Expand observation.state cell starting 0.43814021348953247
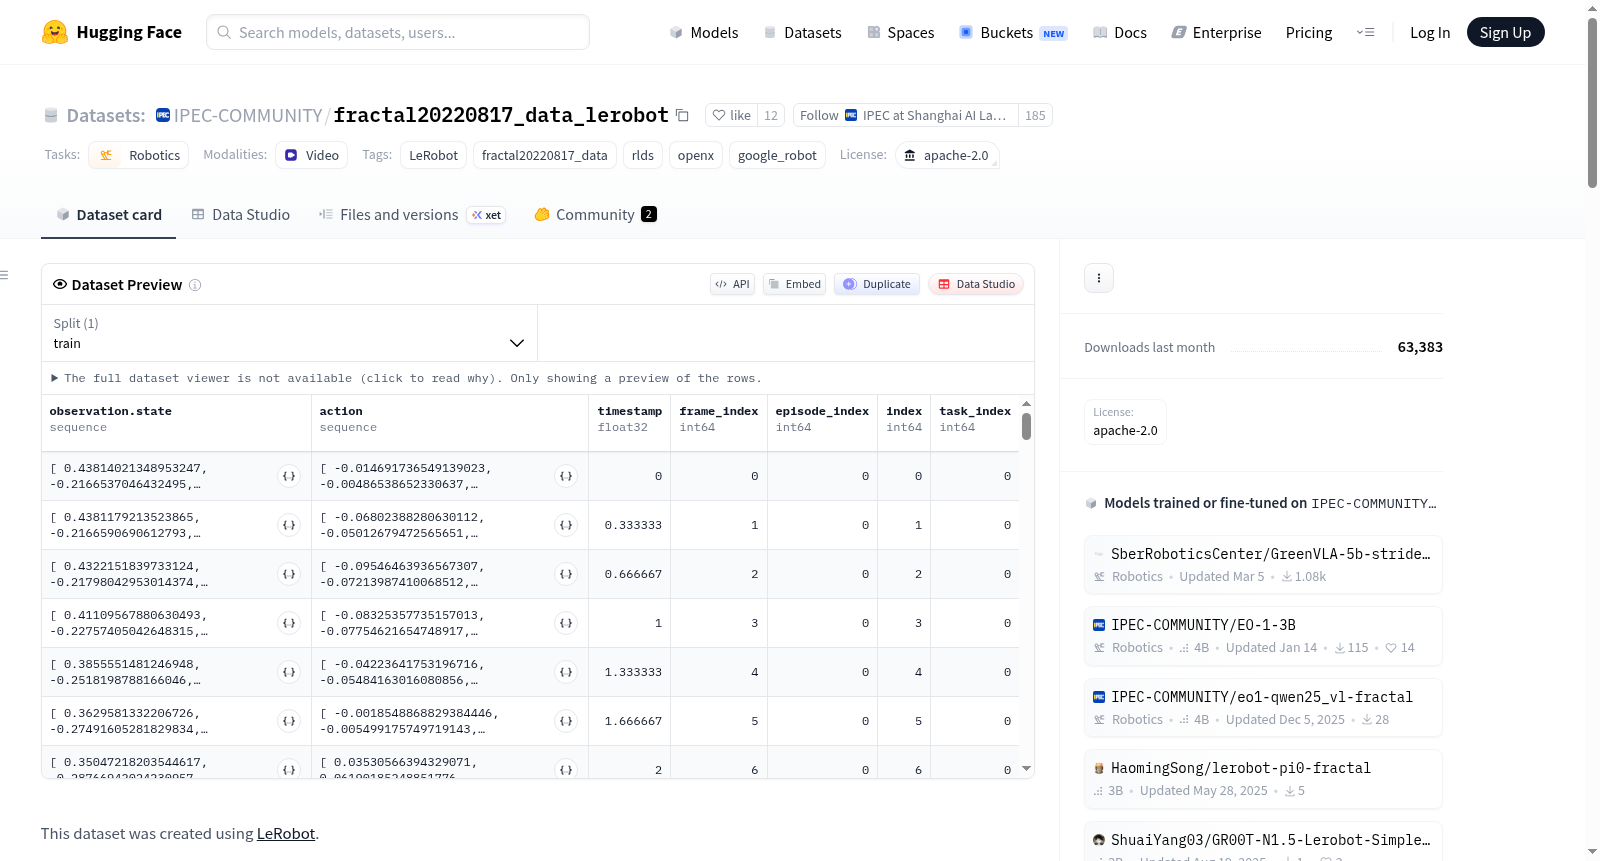The width and height of the screenshot is (1600, 861). pyautogui.click(x=289, y=476)
